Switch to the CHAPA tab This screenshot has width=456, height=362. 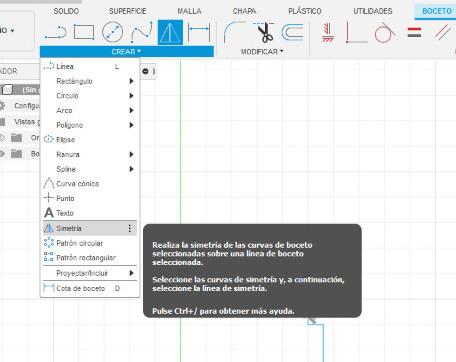pyautogui.click(x=244, y=11)
